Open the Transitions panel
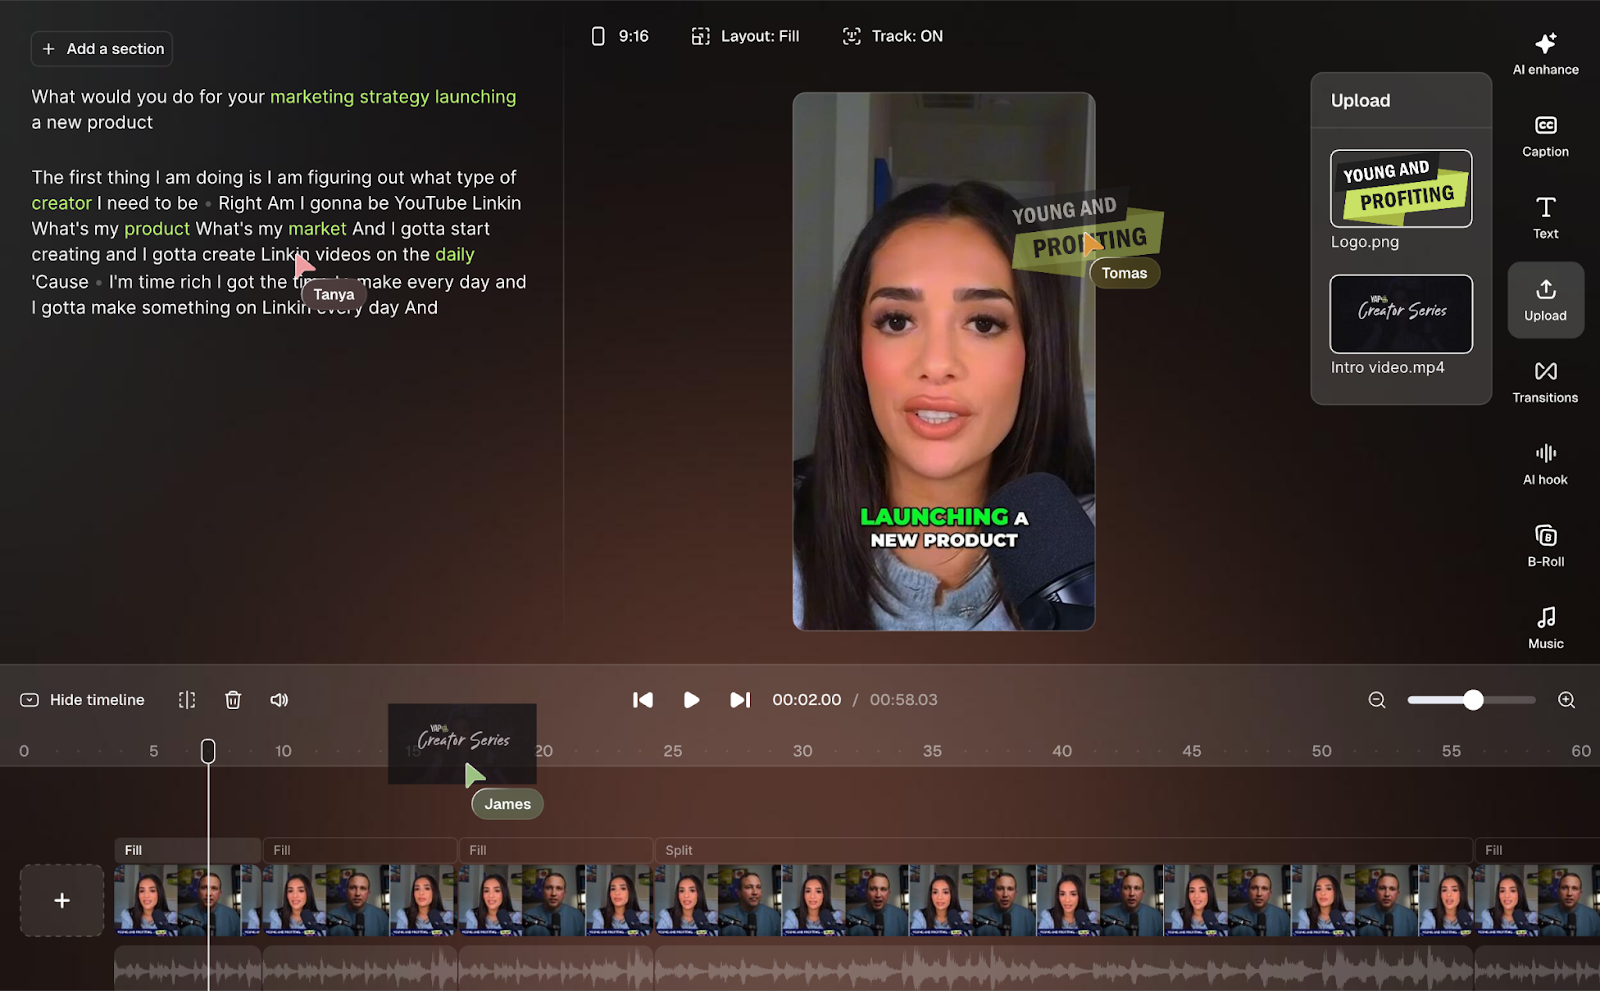The image size is (1600, 991). click(1545, 381)
